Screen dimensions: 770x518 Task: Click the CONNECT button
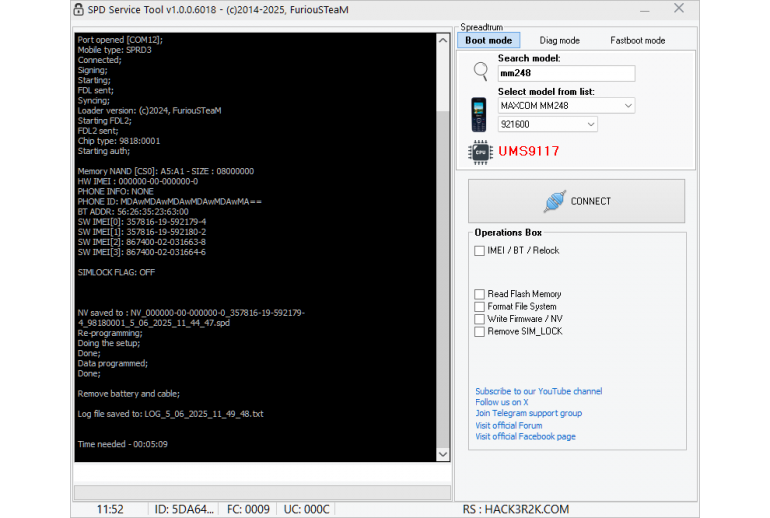pos(576,201)
